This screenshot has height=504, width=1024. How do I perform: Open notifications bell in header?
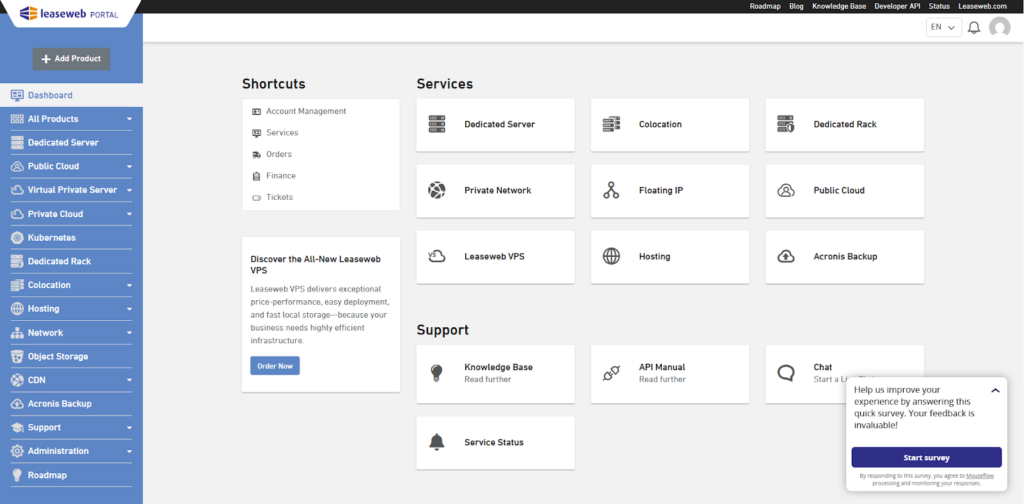(974, 27)
